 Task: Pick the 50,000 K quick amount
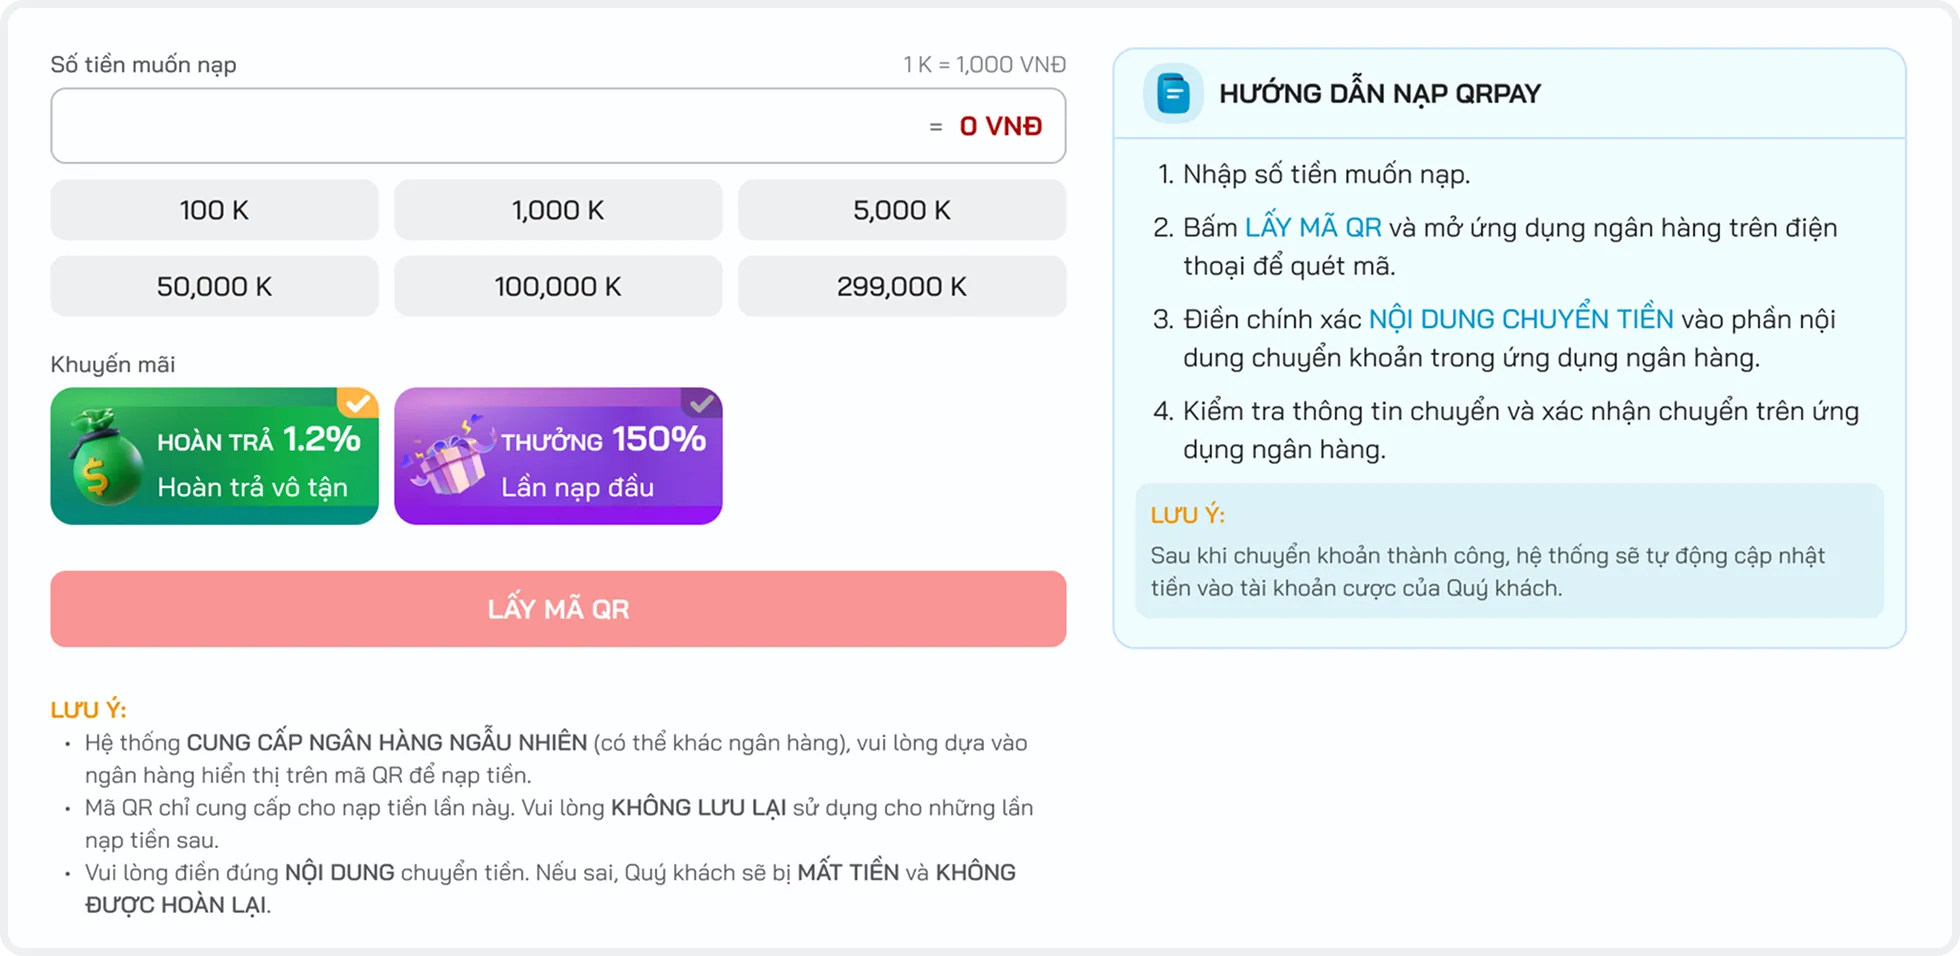[x=214, y=287]
